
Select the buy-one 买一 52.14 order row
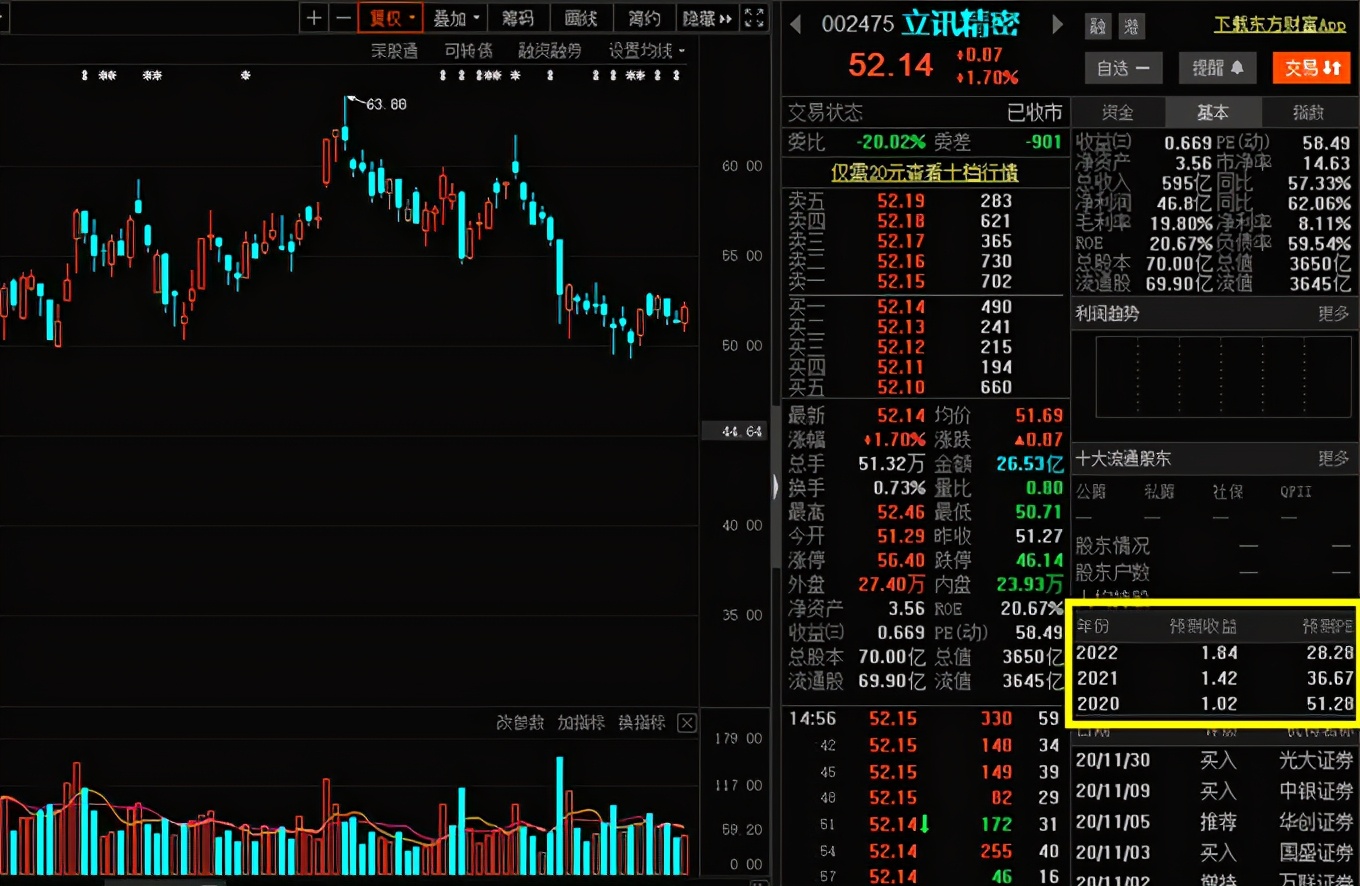click(924, 307)
